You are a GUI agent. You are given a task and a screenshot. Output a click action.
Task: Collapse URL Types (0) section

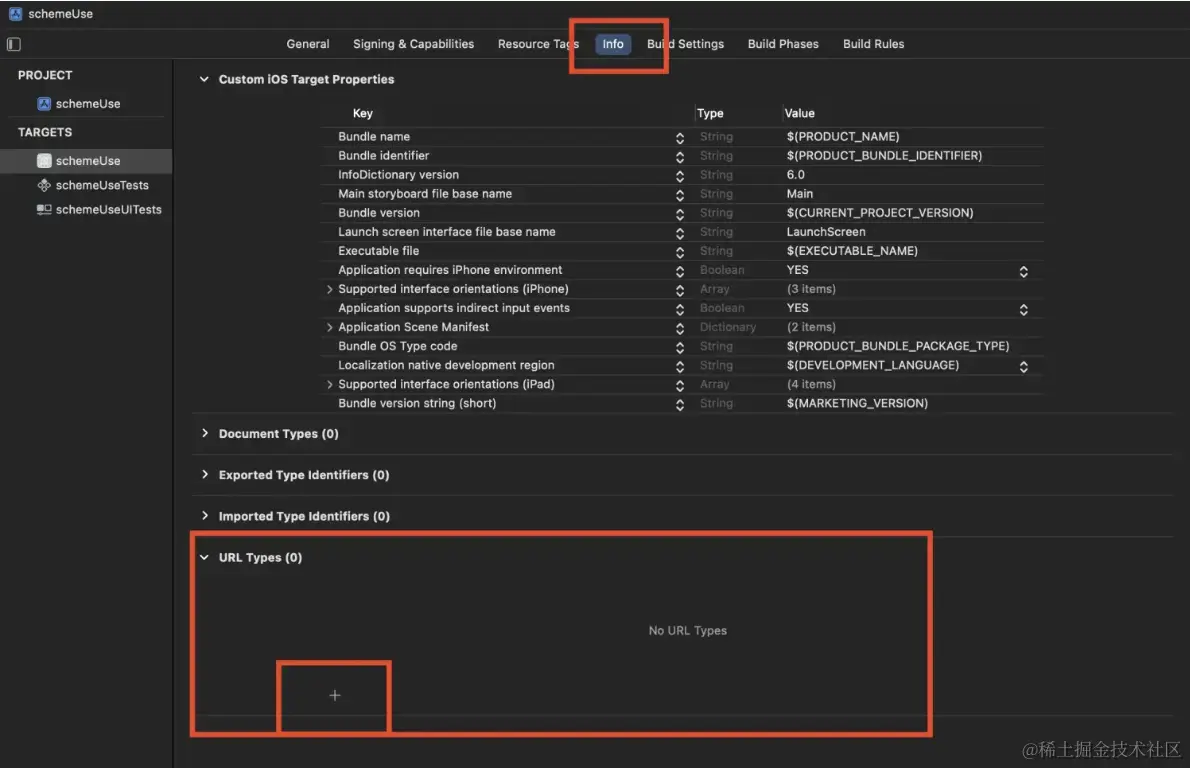204,557
